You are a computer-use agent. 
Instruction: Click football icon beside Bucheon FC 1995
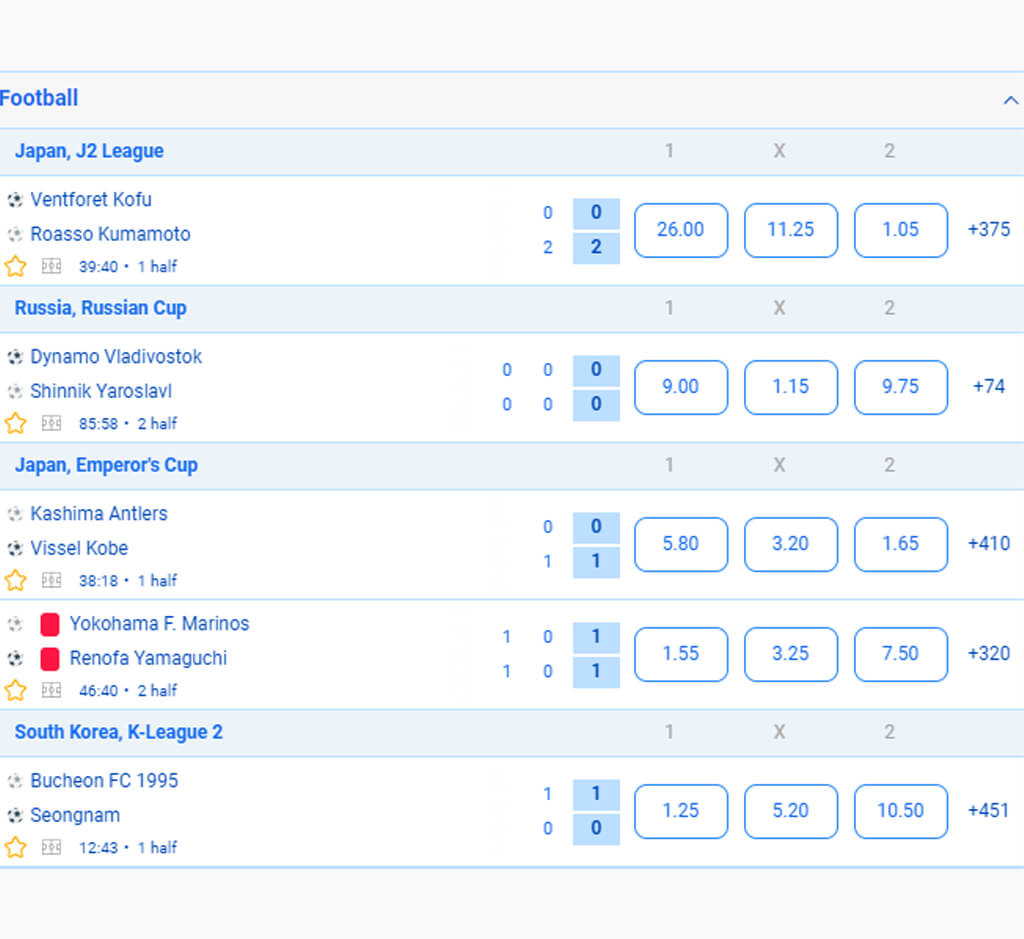15,781
